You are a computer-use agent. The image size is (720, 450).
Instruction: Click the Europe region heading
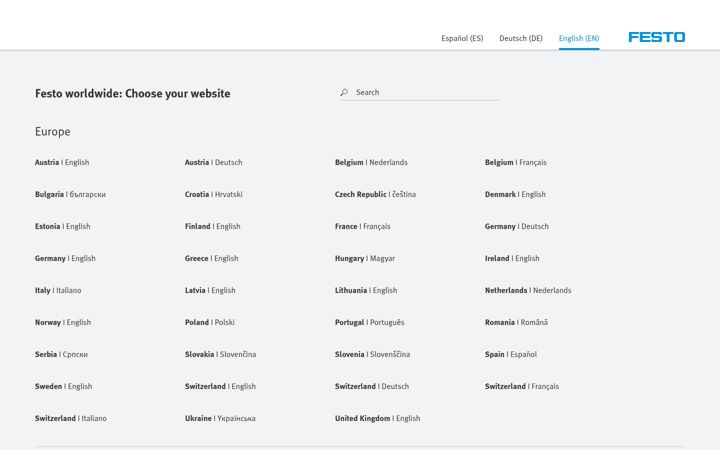(53, 132)
